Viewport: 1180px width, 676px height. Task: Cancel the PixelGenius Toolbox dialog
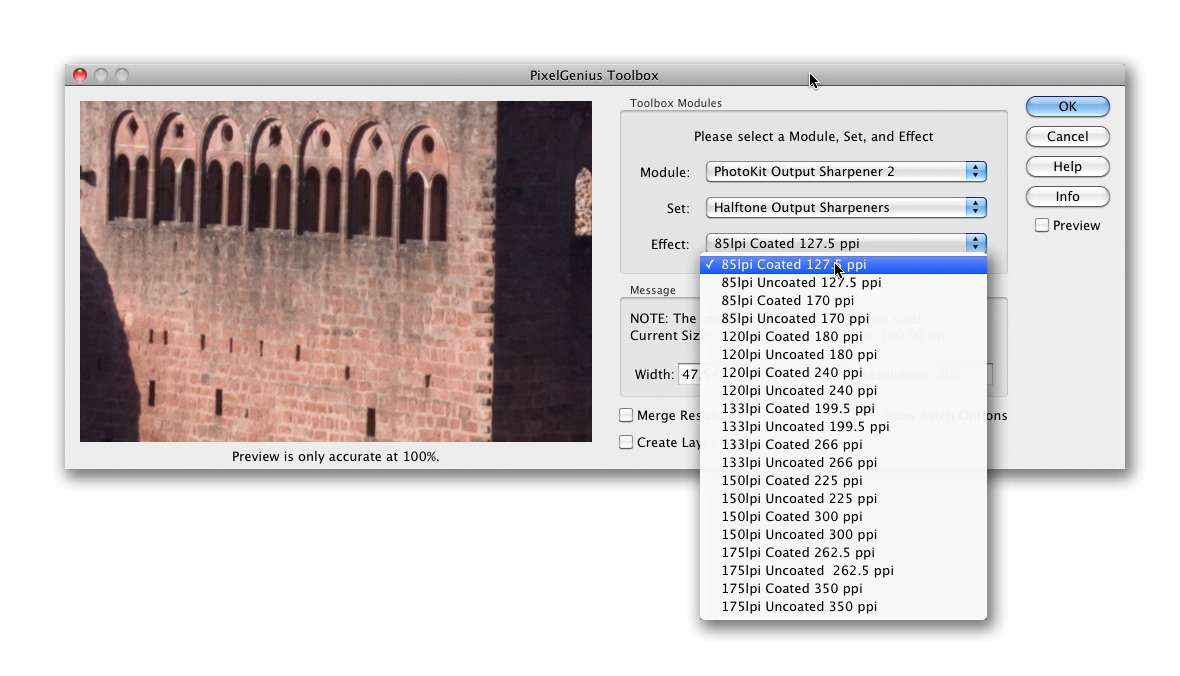click(1067, 136)
